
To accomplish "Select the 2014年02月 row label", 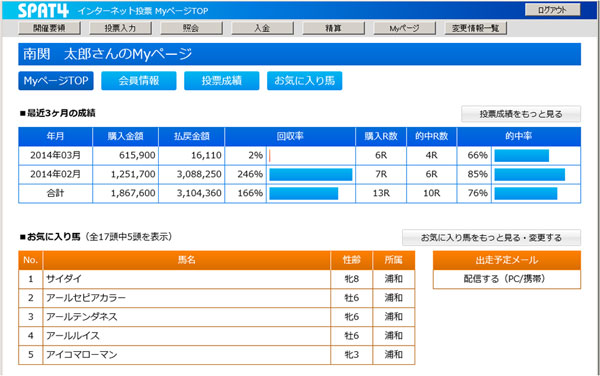I will pos(55,174).
